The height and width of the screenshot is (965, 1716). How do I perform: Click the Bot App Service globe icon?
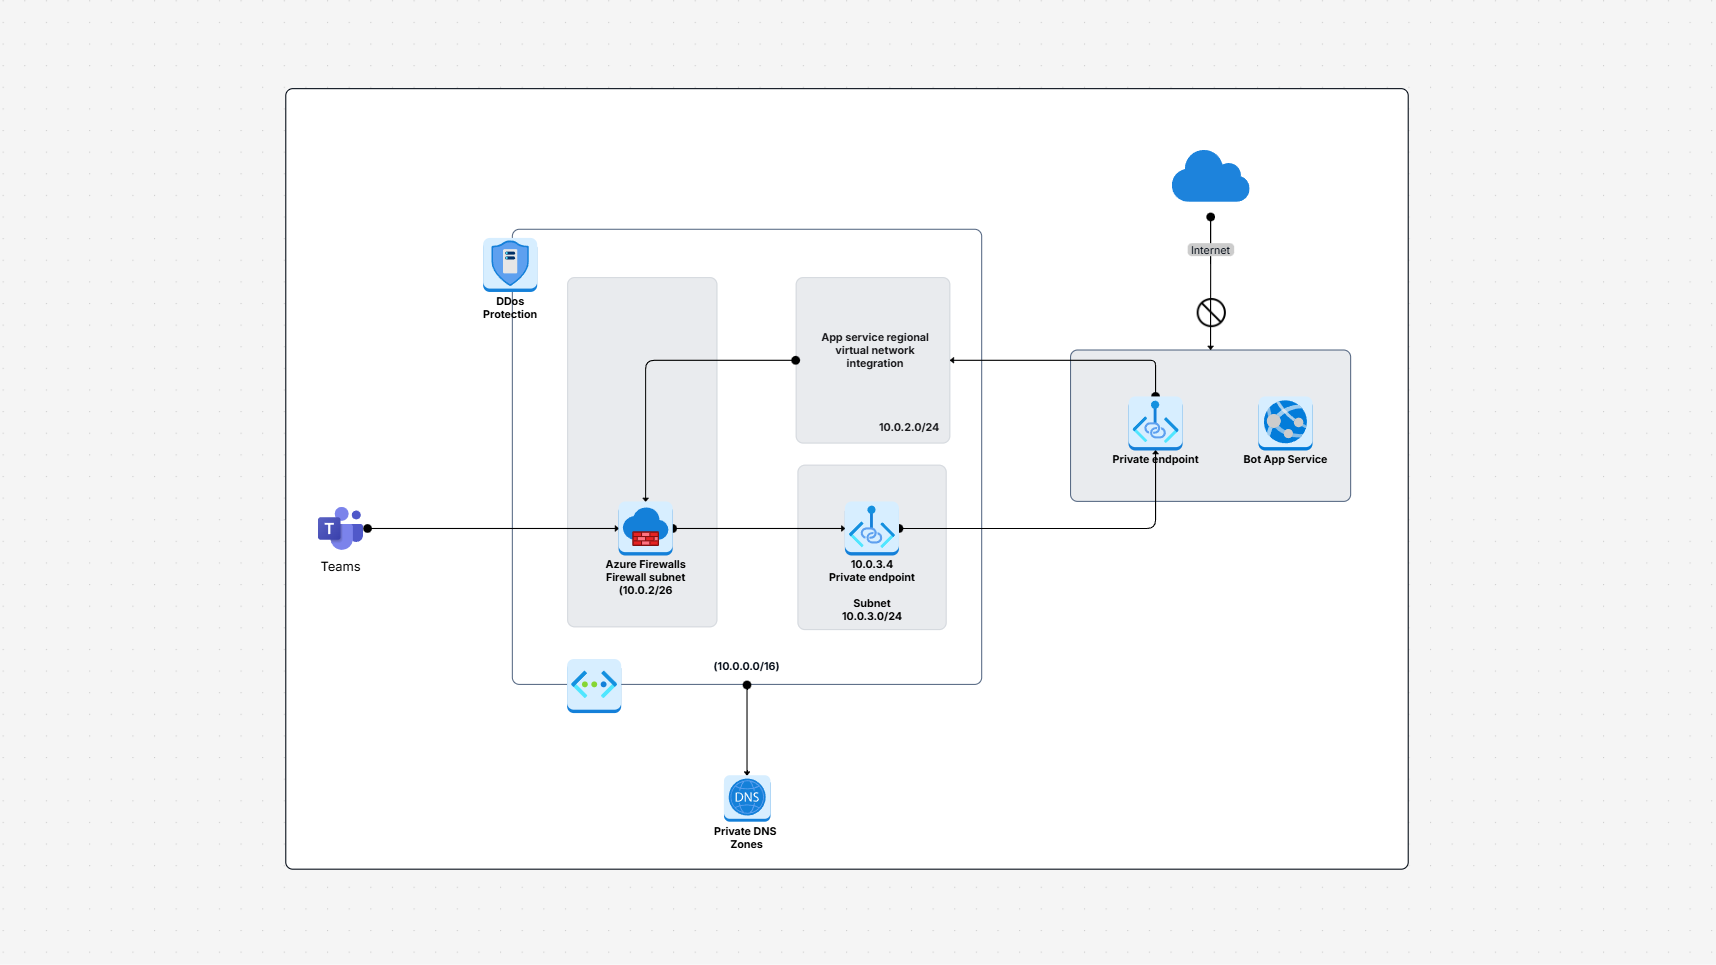point(1285,424)
